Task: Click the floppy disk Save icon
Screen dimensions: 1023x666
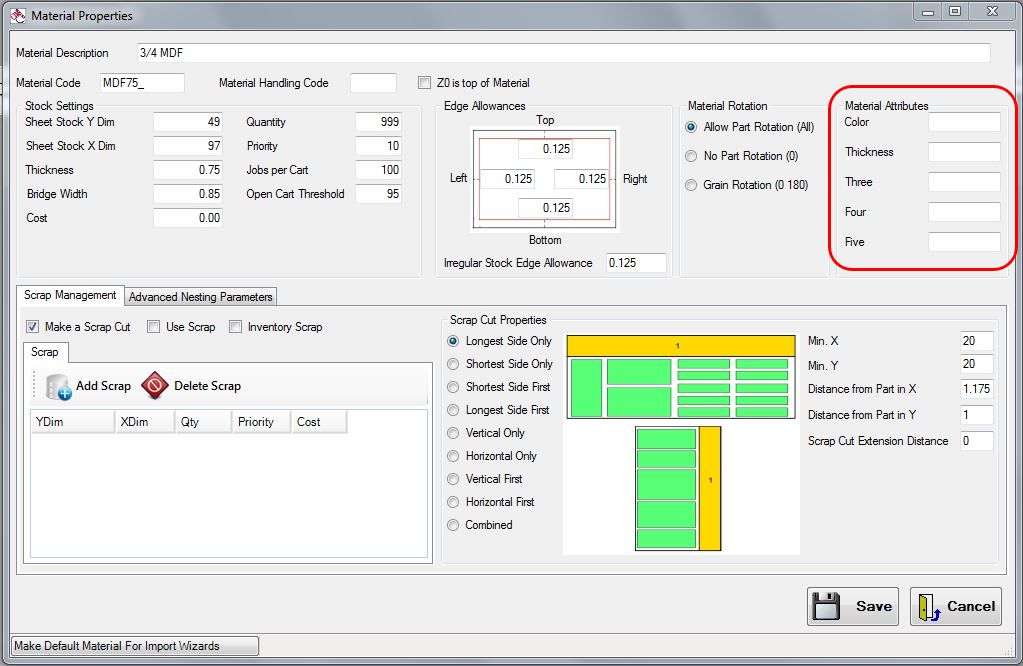Action: click(827, 607)
